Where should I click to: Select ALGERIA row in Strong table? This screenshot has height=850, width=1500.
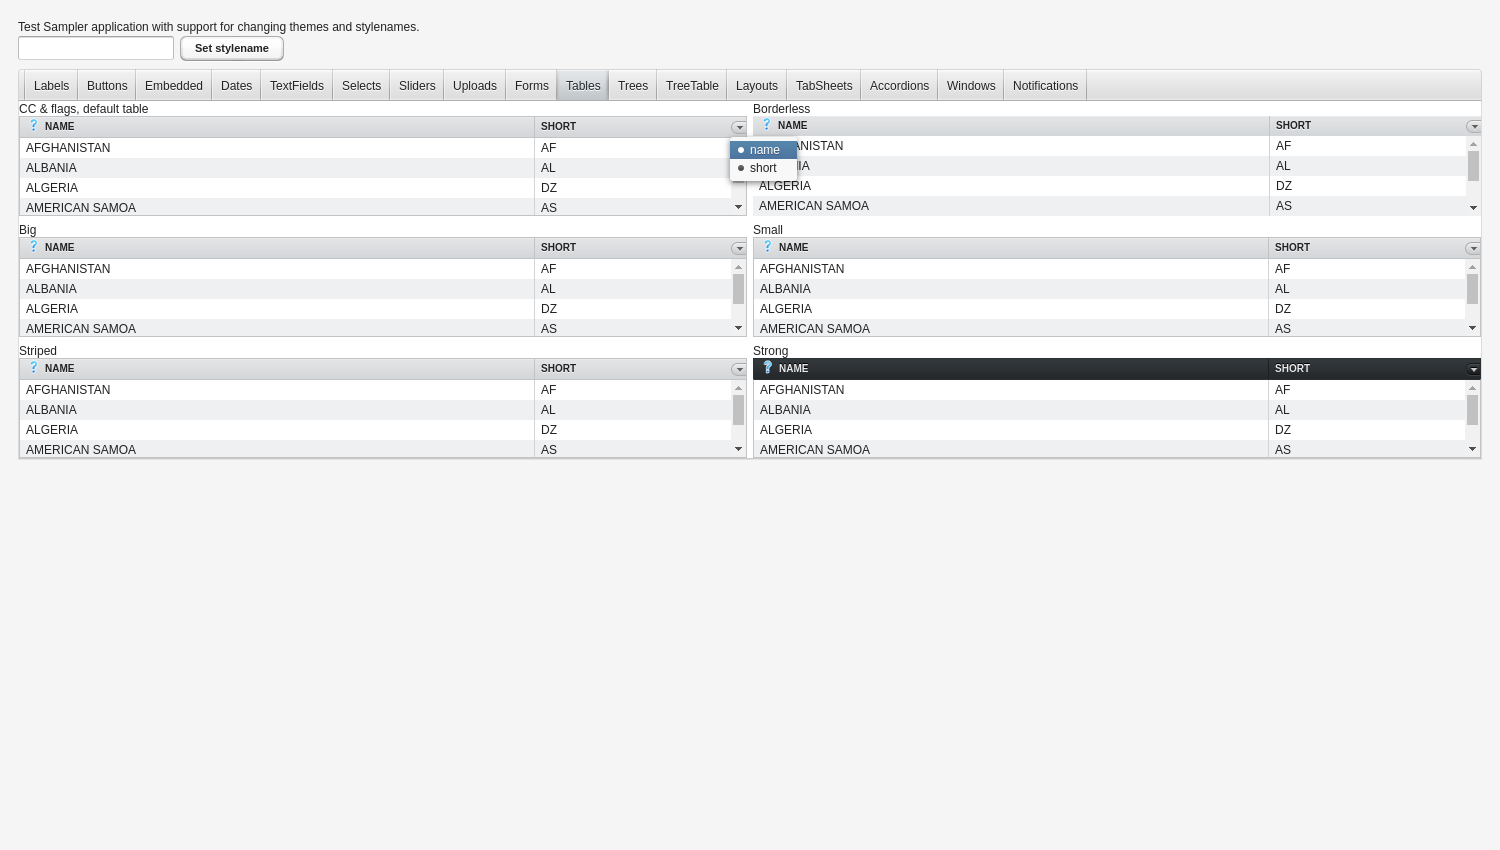(1109, 430)
